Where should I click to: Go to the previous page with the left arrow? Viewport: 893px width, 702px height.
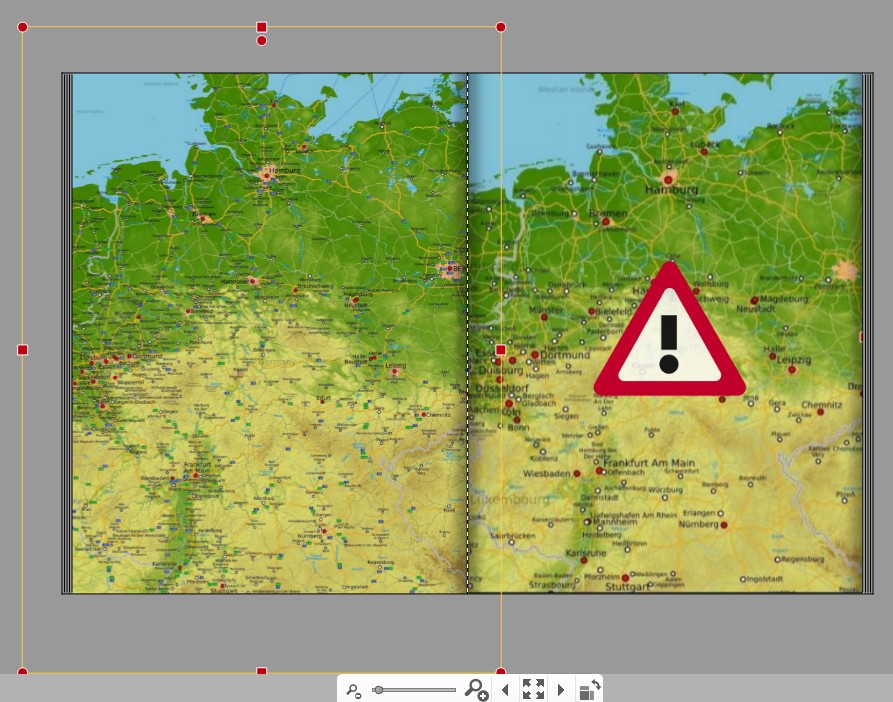point(505,690)
